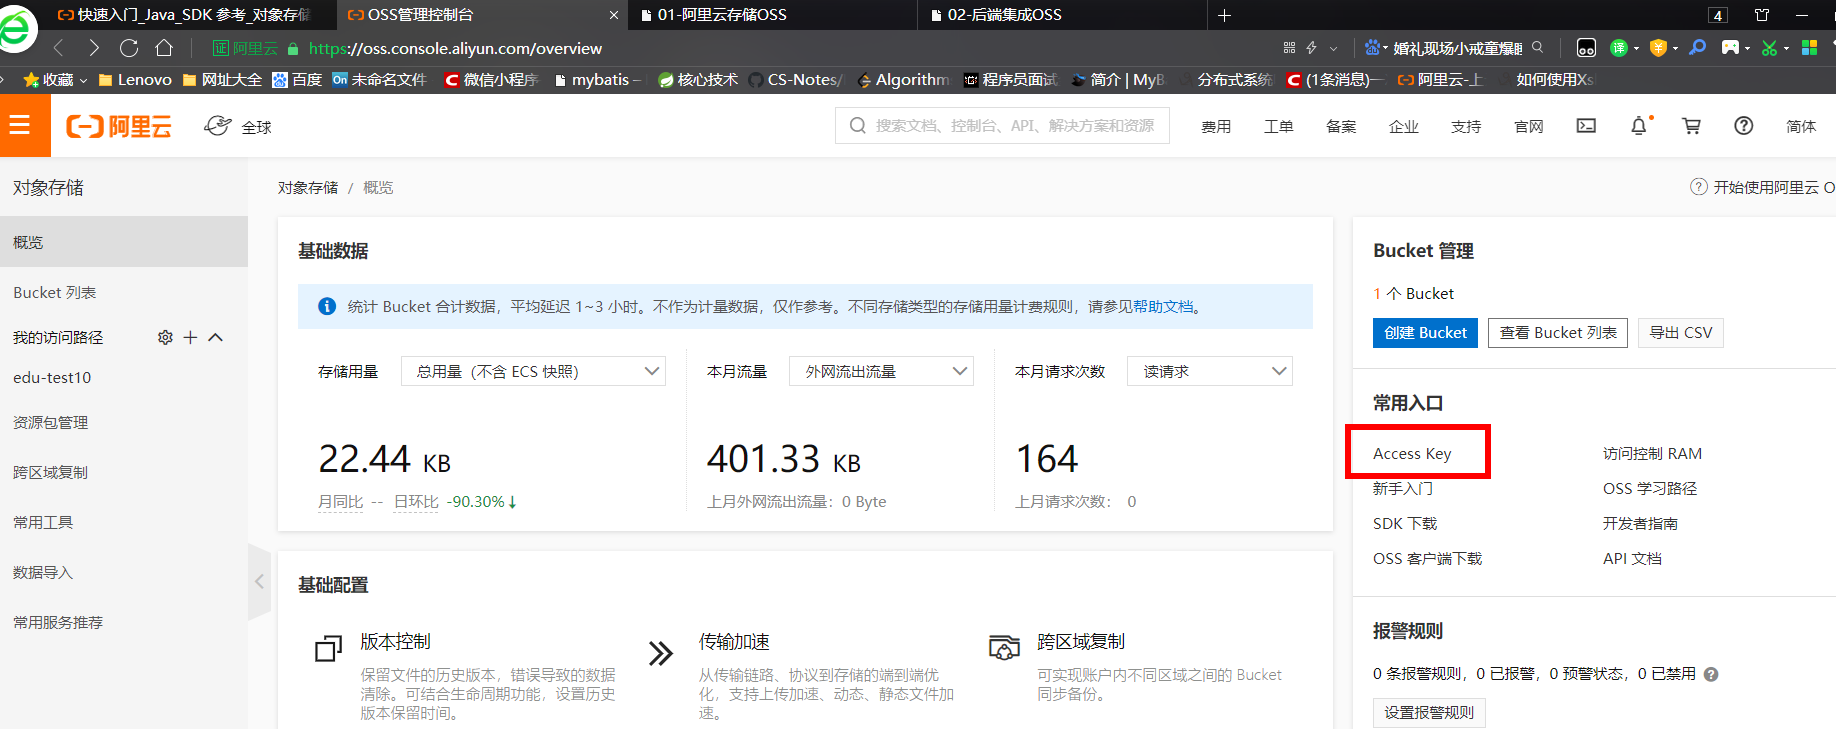Open the 新手入门 link

pyautogui.click(x=1403, y=488)
